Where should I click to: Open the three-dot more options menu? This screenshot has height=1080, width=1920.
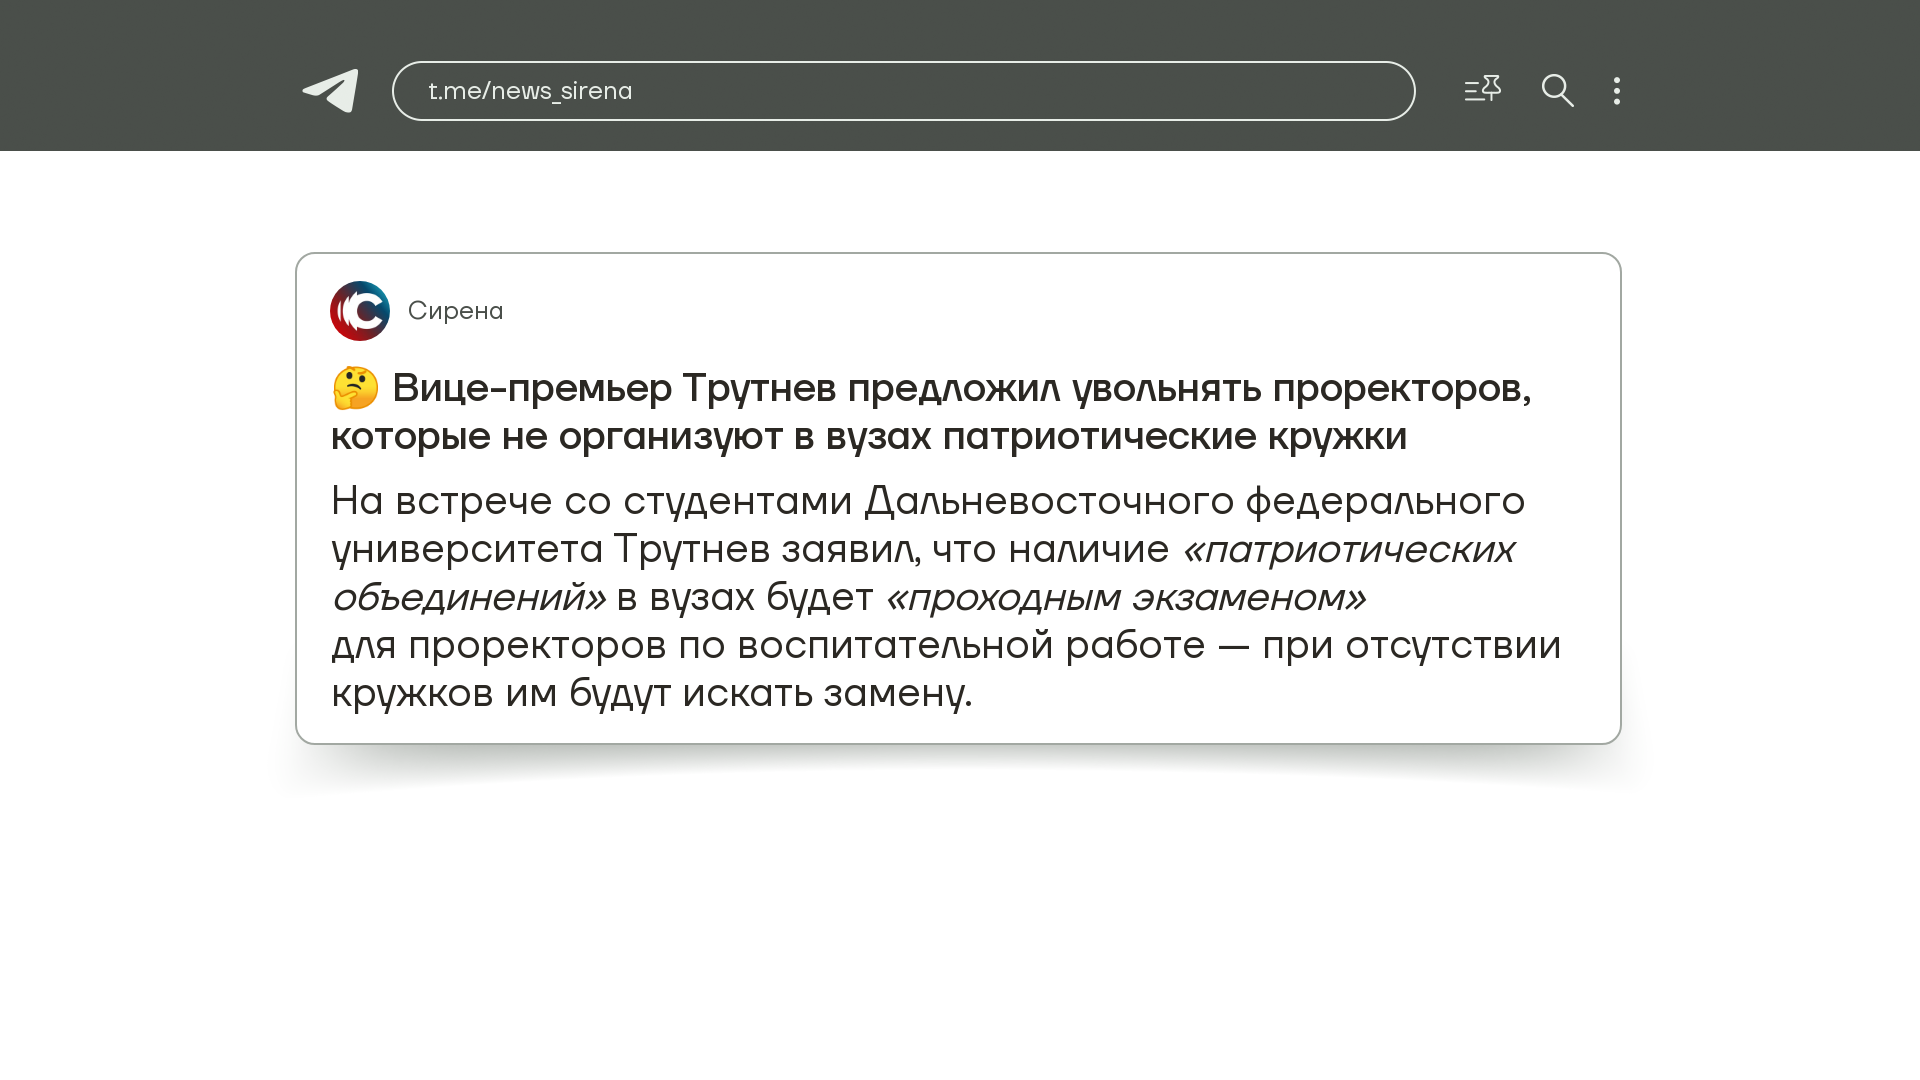1616,91
